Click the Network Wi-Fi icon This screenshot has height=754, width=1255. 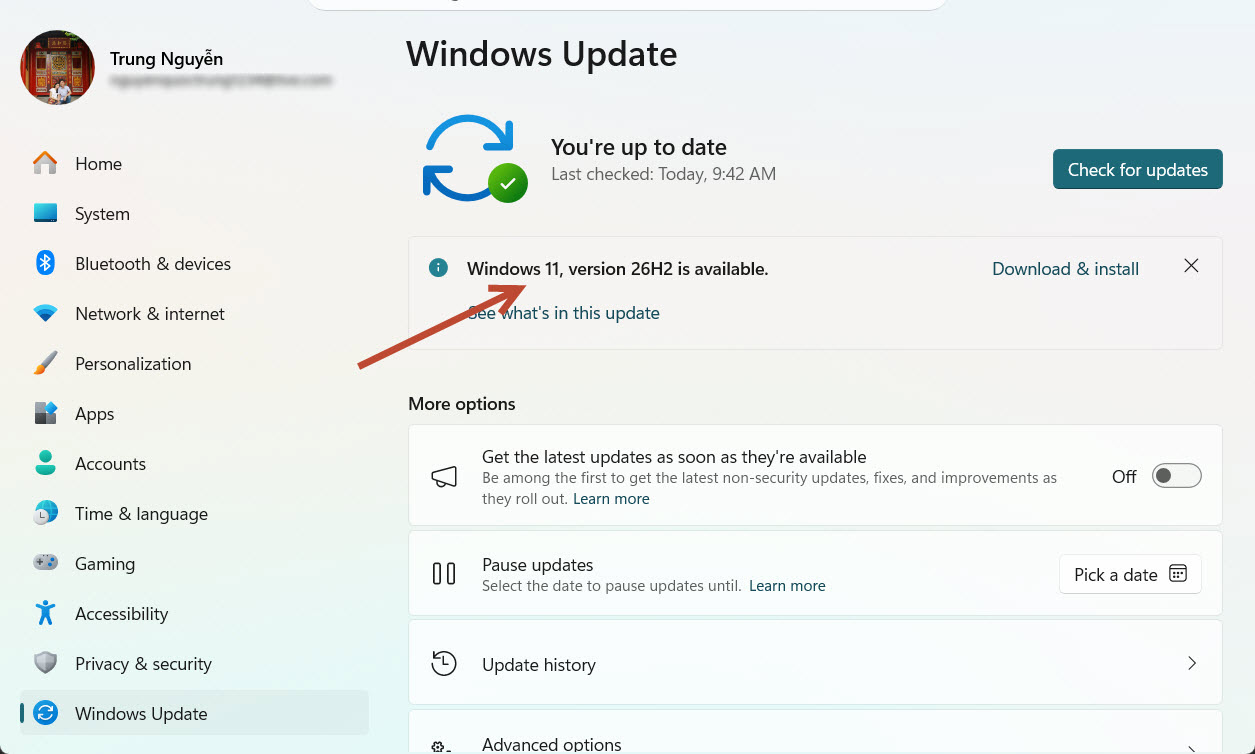pyautogui.click(x=45, y=313)
